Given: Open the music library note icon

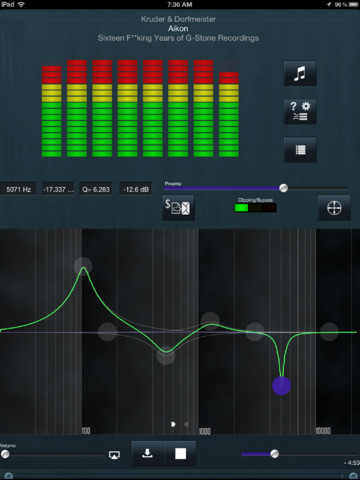Looking at the screenshot, I should (300, 73).
